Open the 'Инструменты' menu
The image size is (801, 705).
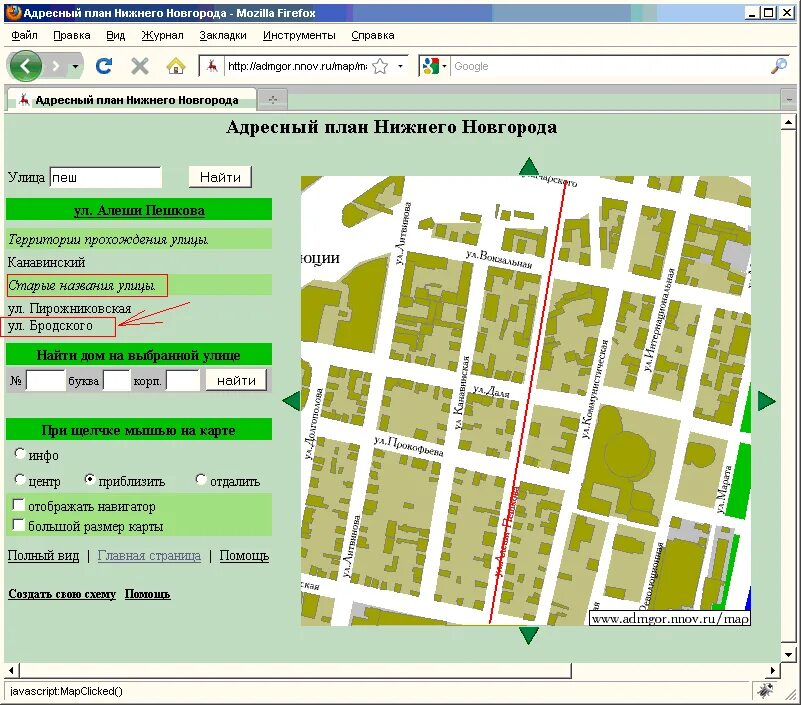pos(299,35)
